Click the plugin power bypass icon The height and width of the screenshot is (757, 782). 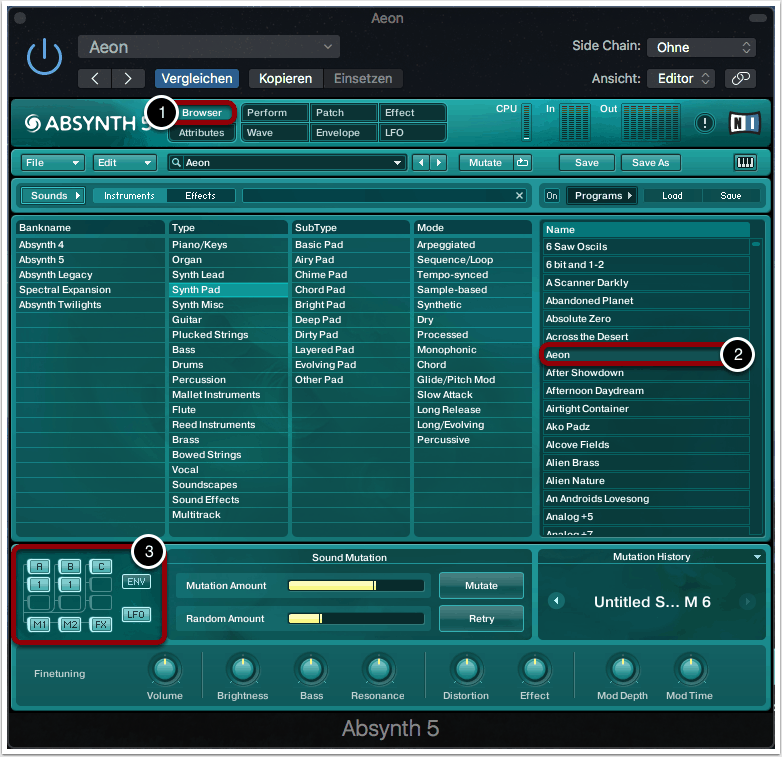[44, 58]
